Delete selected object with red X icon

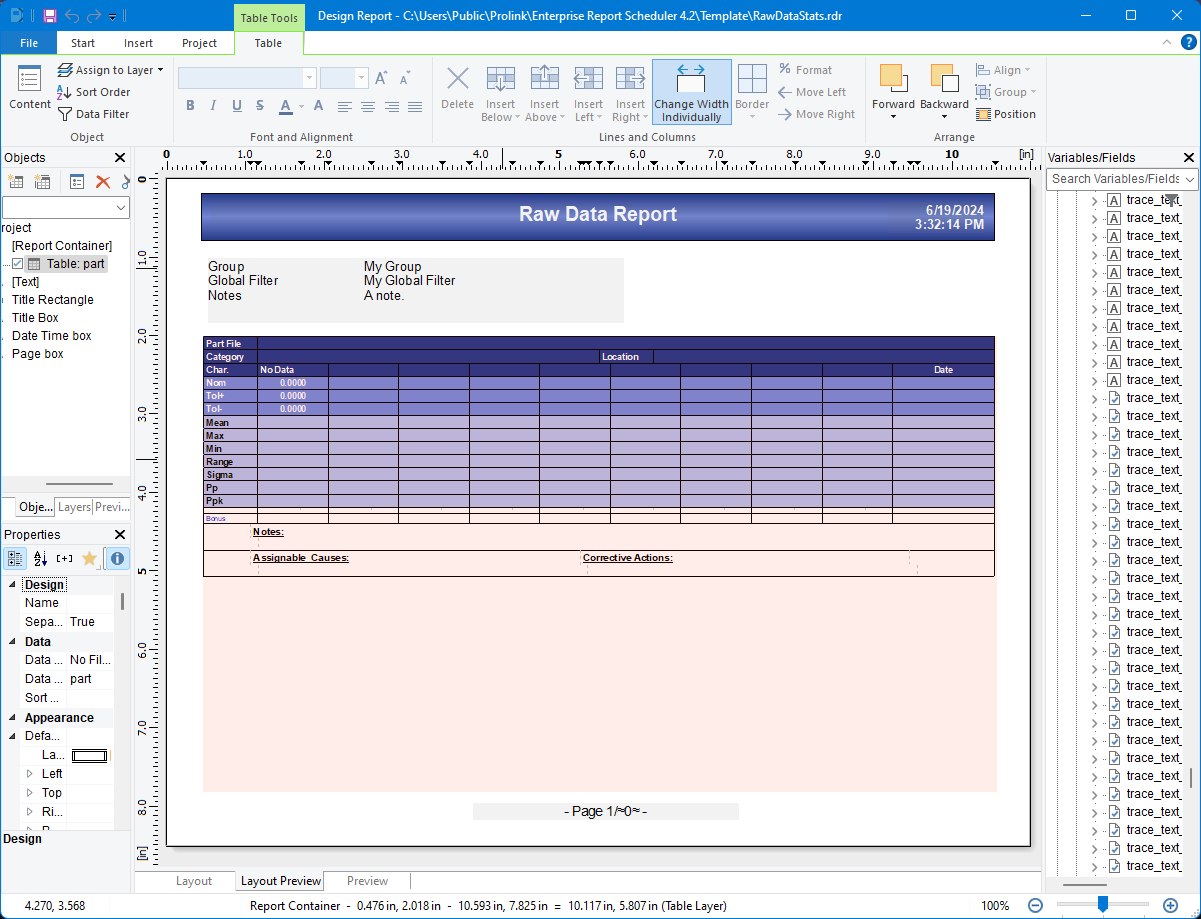[x=104, y=181]
